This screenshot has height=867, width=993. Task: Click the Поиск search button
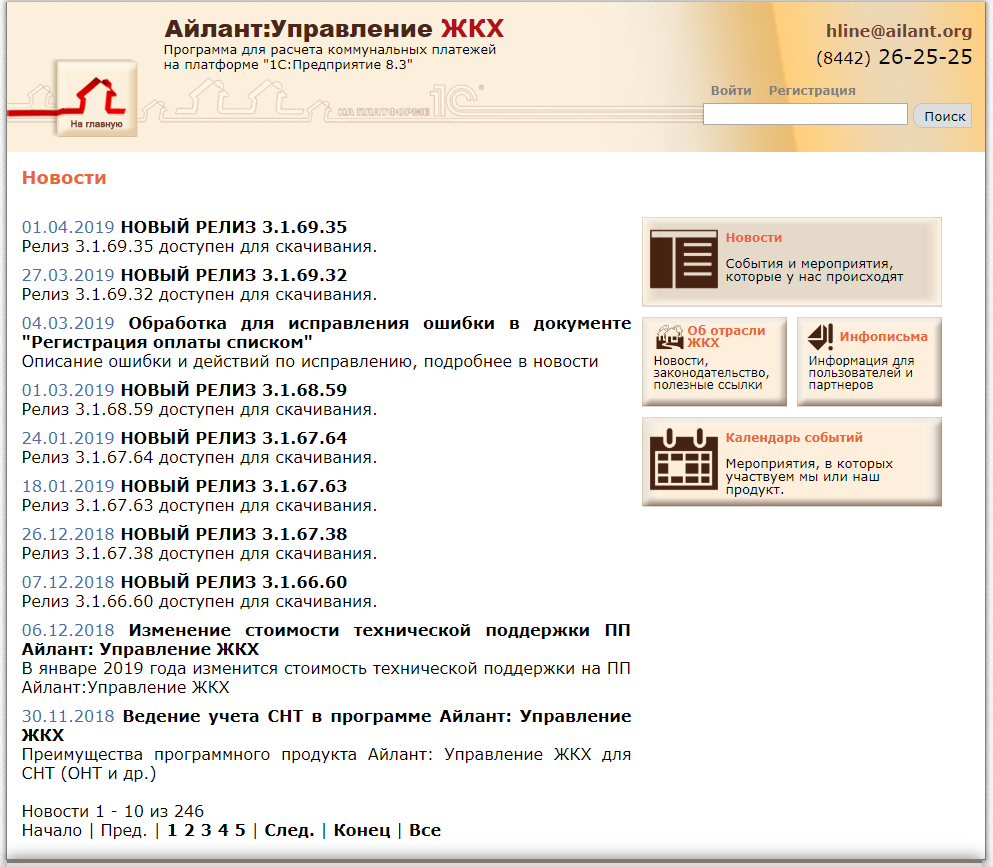pyautogui.click(x=944, y=116)
